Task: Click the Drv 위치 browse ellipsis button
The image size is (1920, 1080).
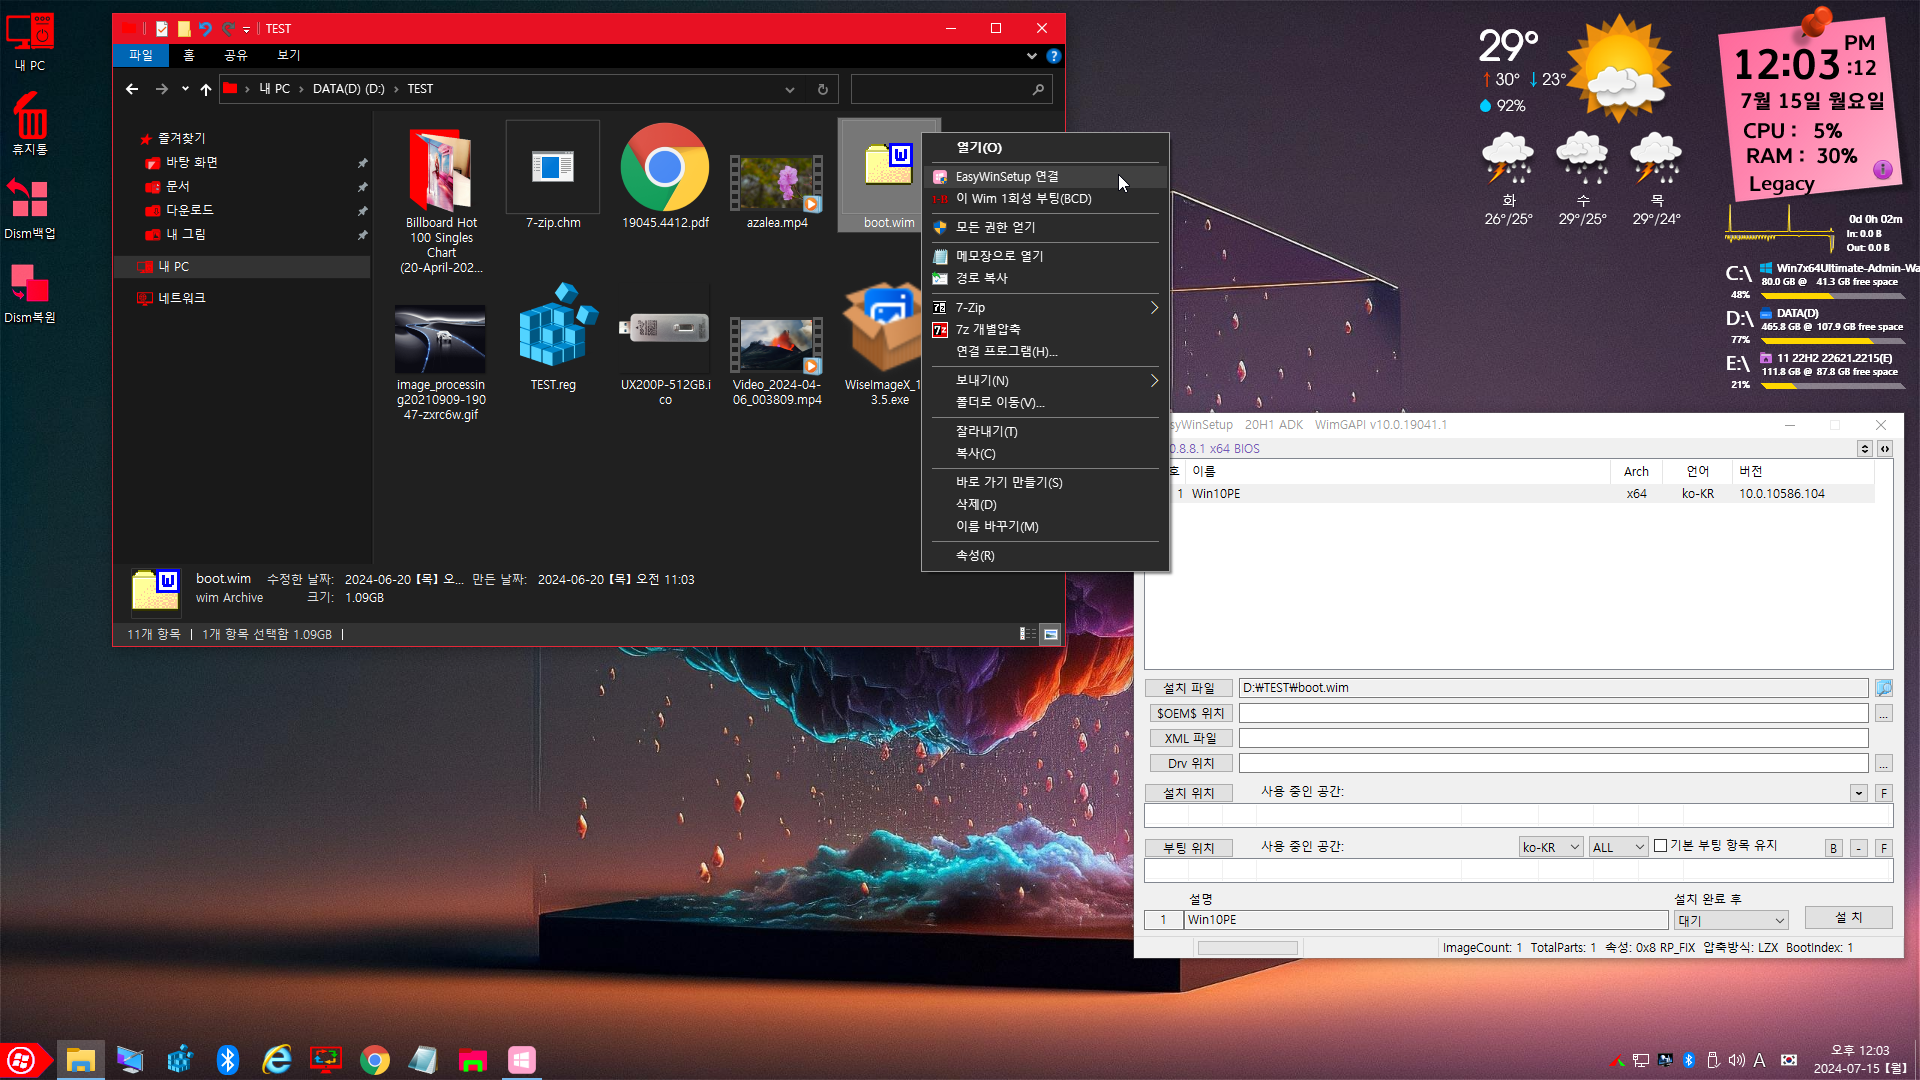Action: pyautogui.click(x=1883, y=764)
